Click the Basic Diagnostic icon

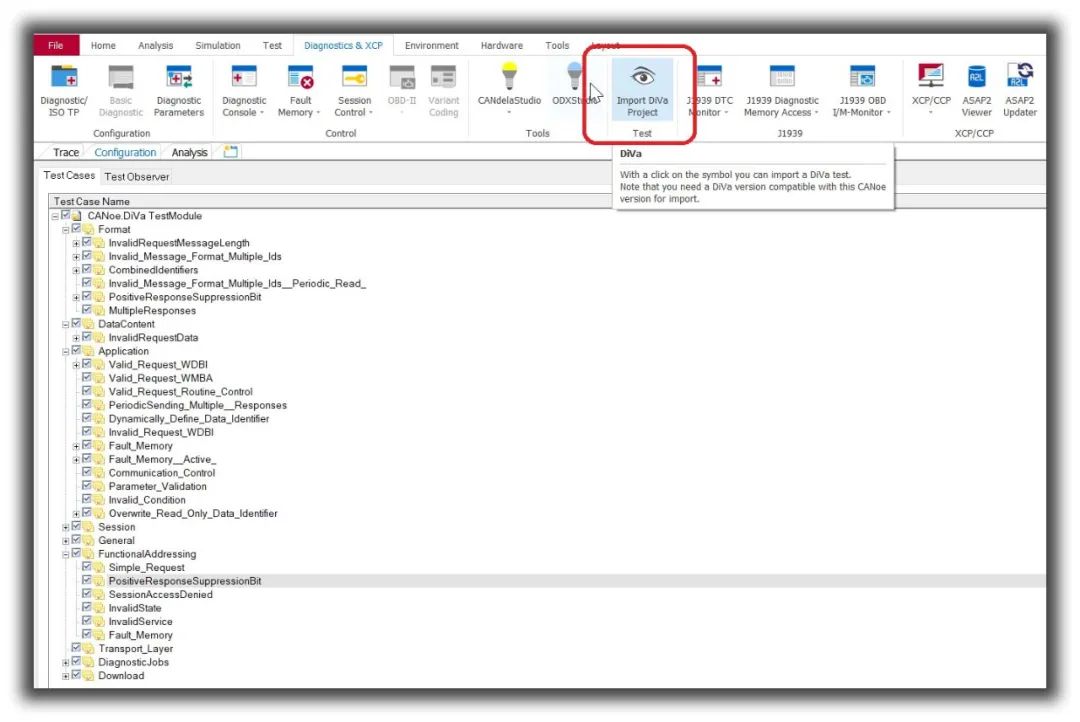pos(121,76)
